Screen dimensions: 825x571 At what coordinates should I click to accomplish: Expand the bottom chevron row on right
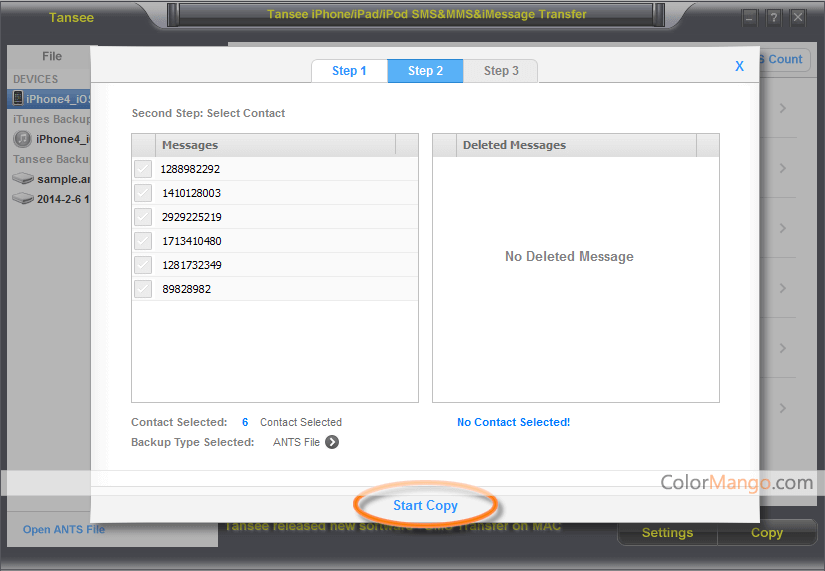(x=782, y=408)
